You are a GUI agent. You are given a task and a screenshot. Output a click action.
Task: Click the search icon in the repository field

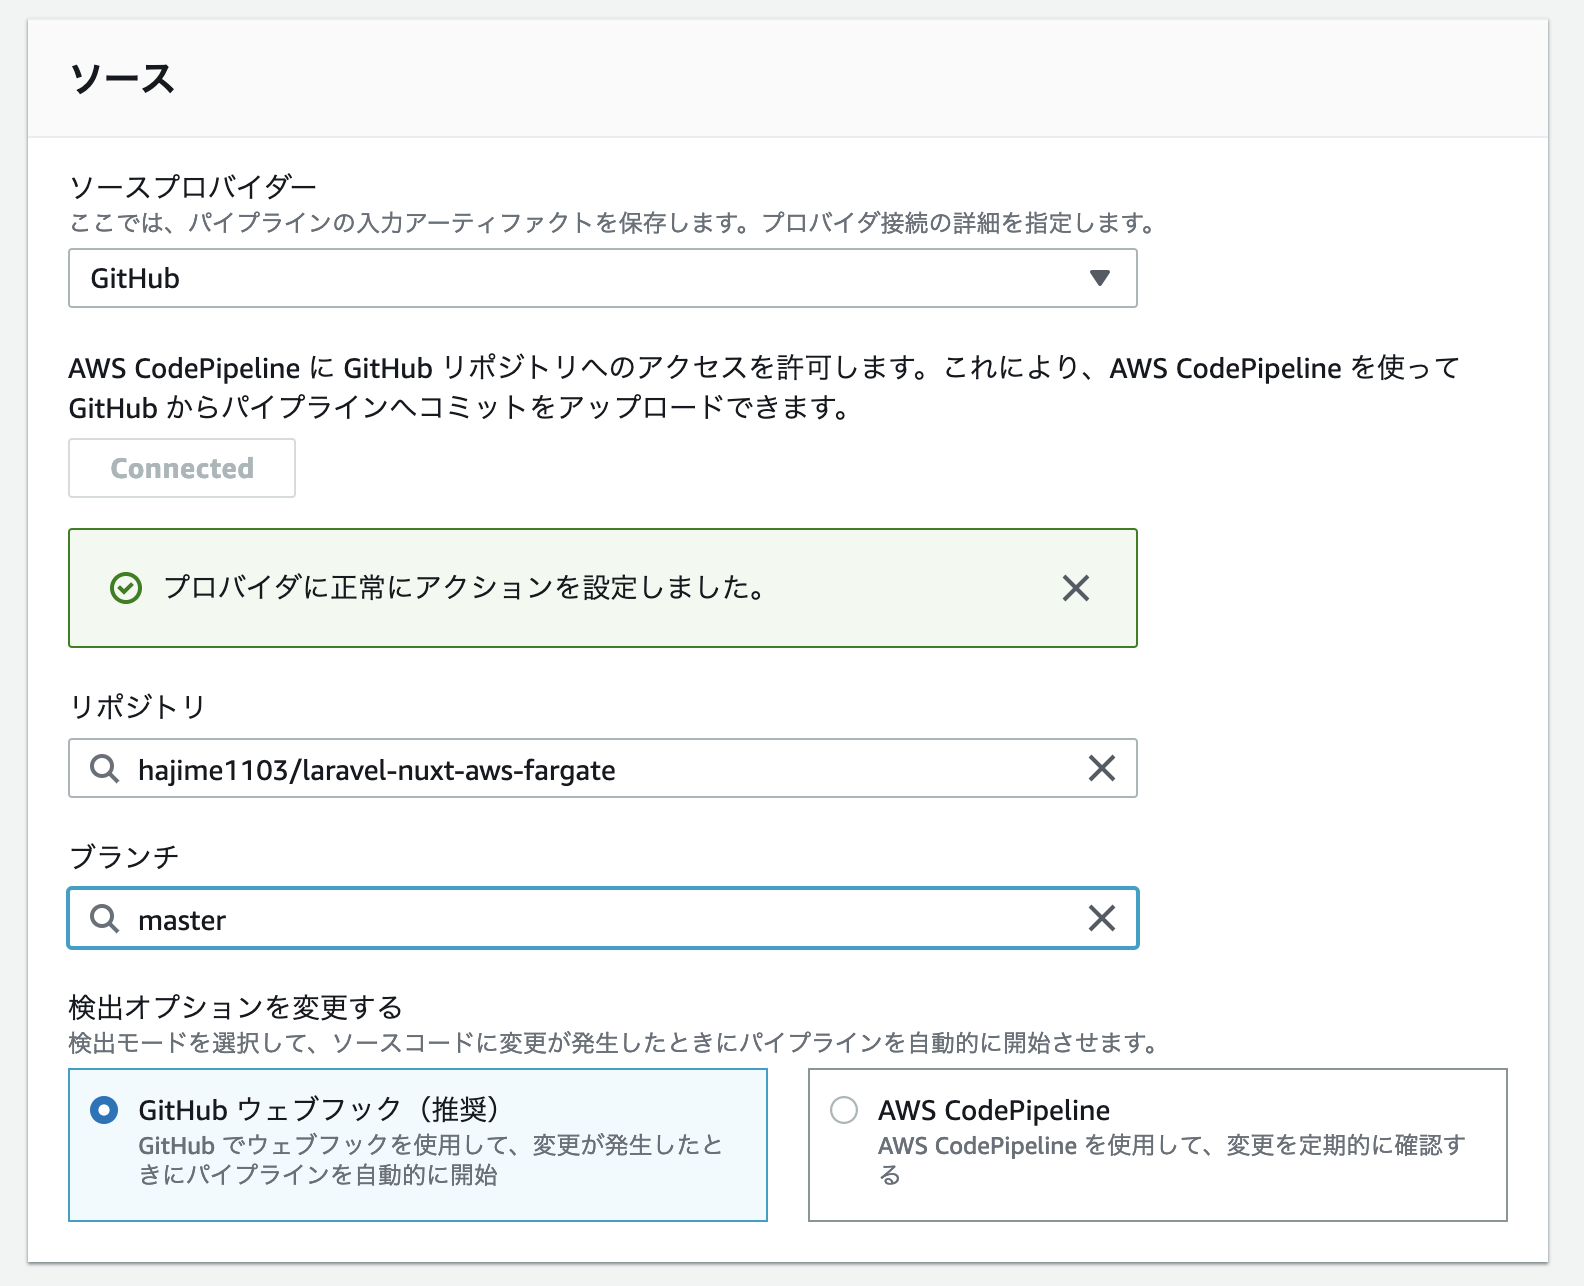point(104,768)
